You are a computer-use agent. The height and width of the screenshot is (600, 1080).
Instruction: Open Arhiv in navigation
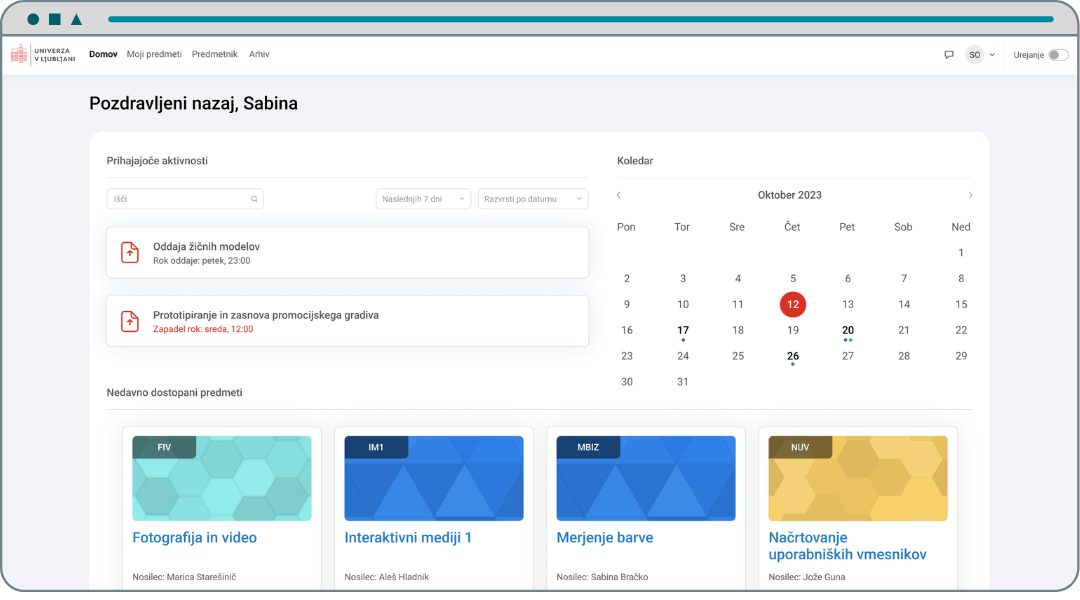tap(259, 54)
